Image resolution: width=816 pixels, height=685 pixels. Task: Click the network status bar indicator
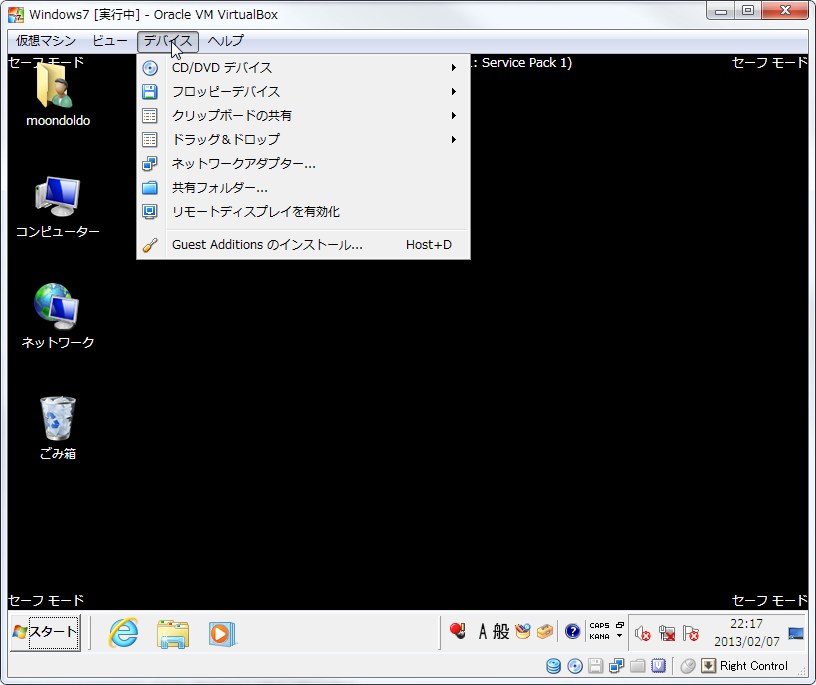coord(617,666)
